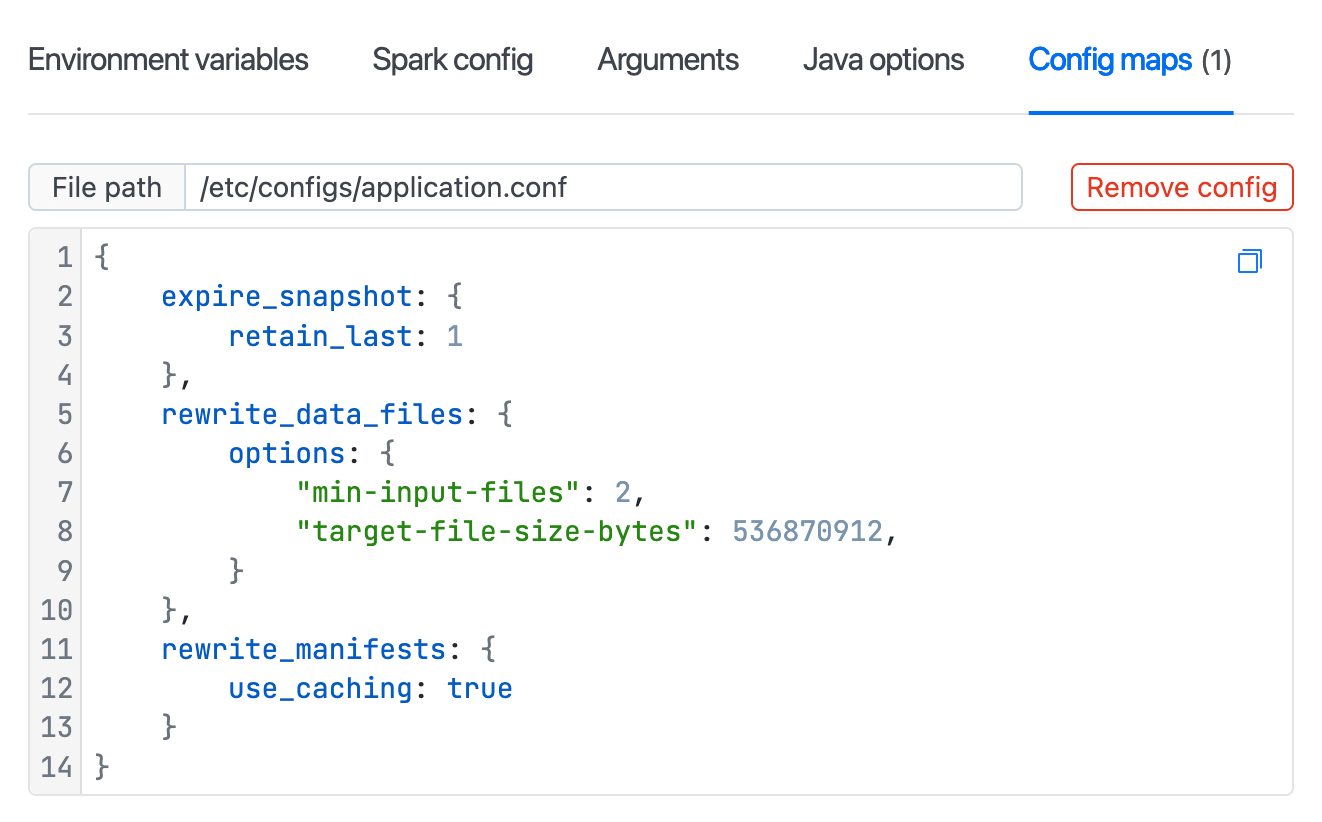Click line number 1 in gutter
The width and height of the screenshot is (1322, 822).
click(x=64, y=258)
